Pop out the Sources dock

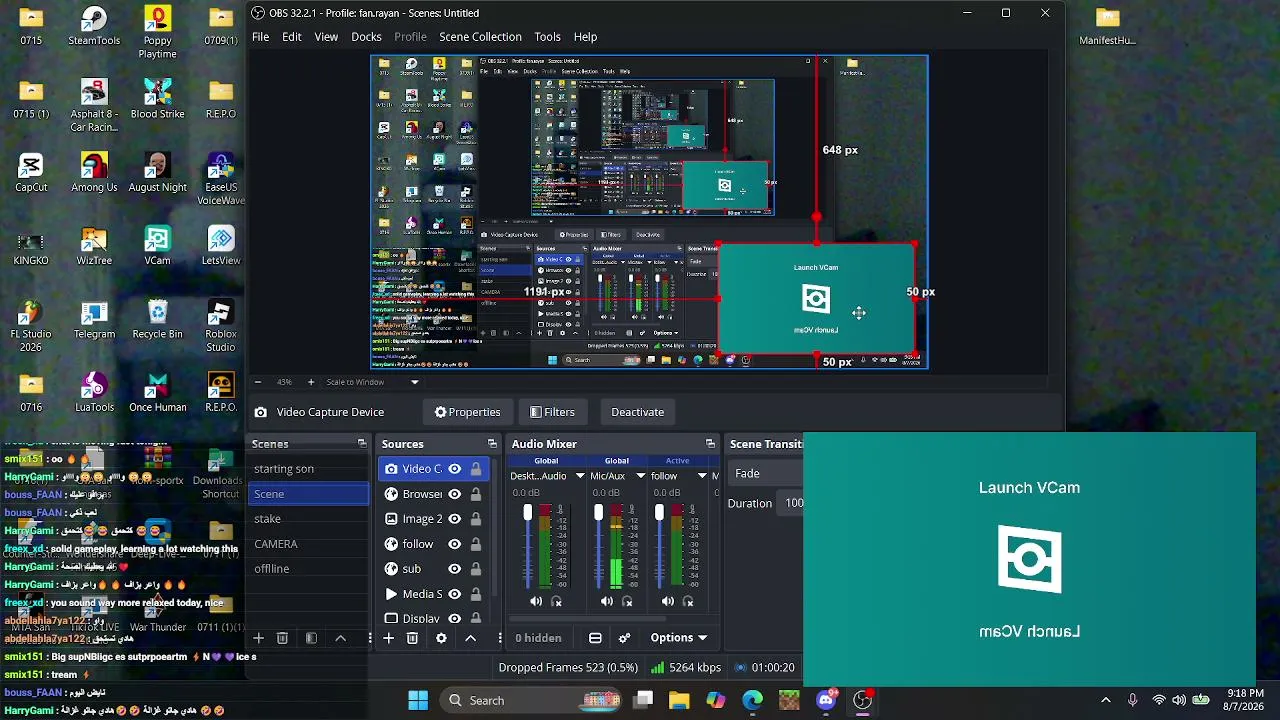[492, 444]
